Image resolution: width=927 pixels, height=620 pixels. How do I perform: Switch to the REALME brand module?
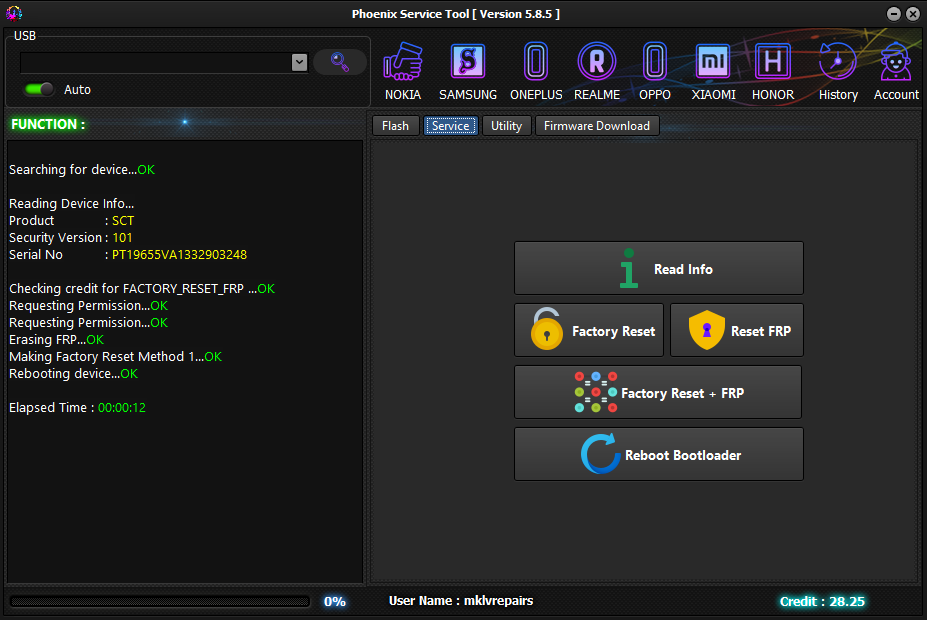coord(597,61)
